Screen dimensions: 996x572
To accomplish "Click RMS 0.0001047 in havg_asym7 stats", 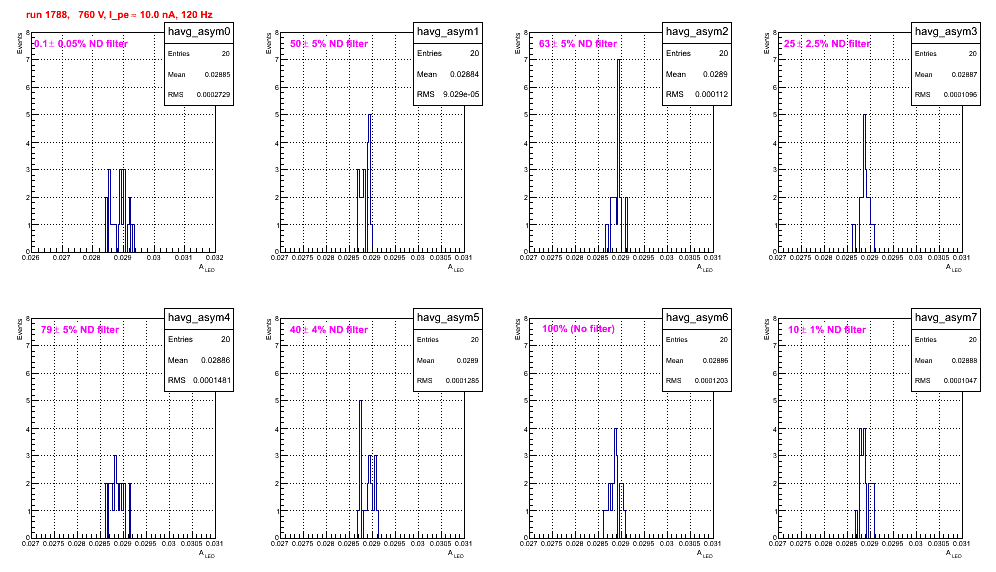I will click(x=946, y=381).
